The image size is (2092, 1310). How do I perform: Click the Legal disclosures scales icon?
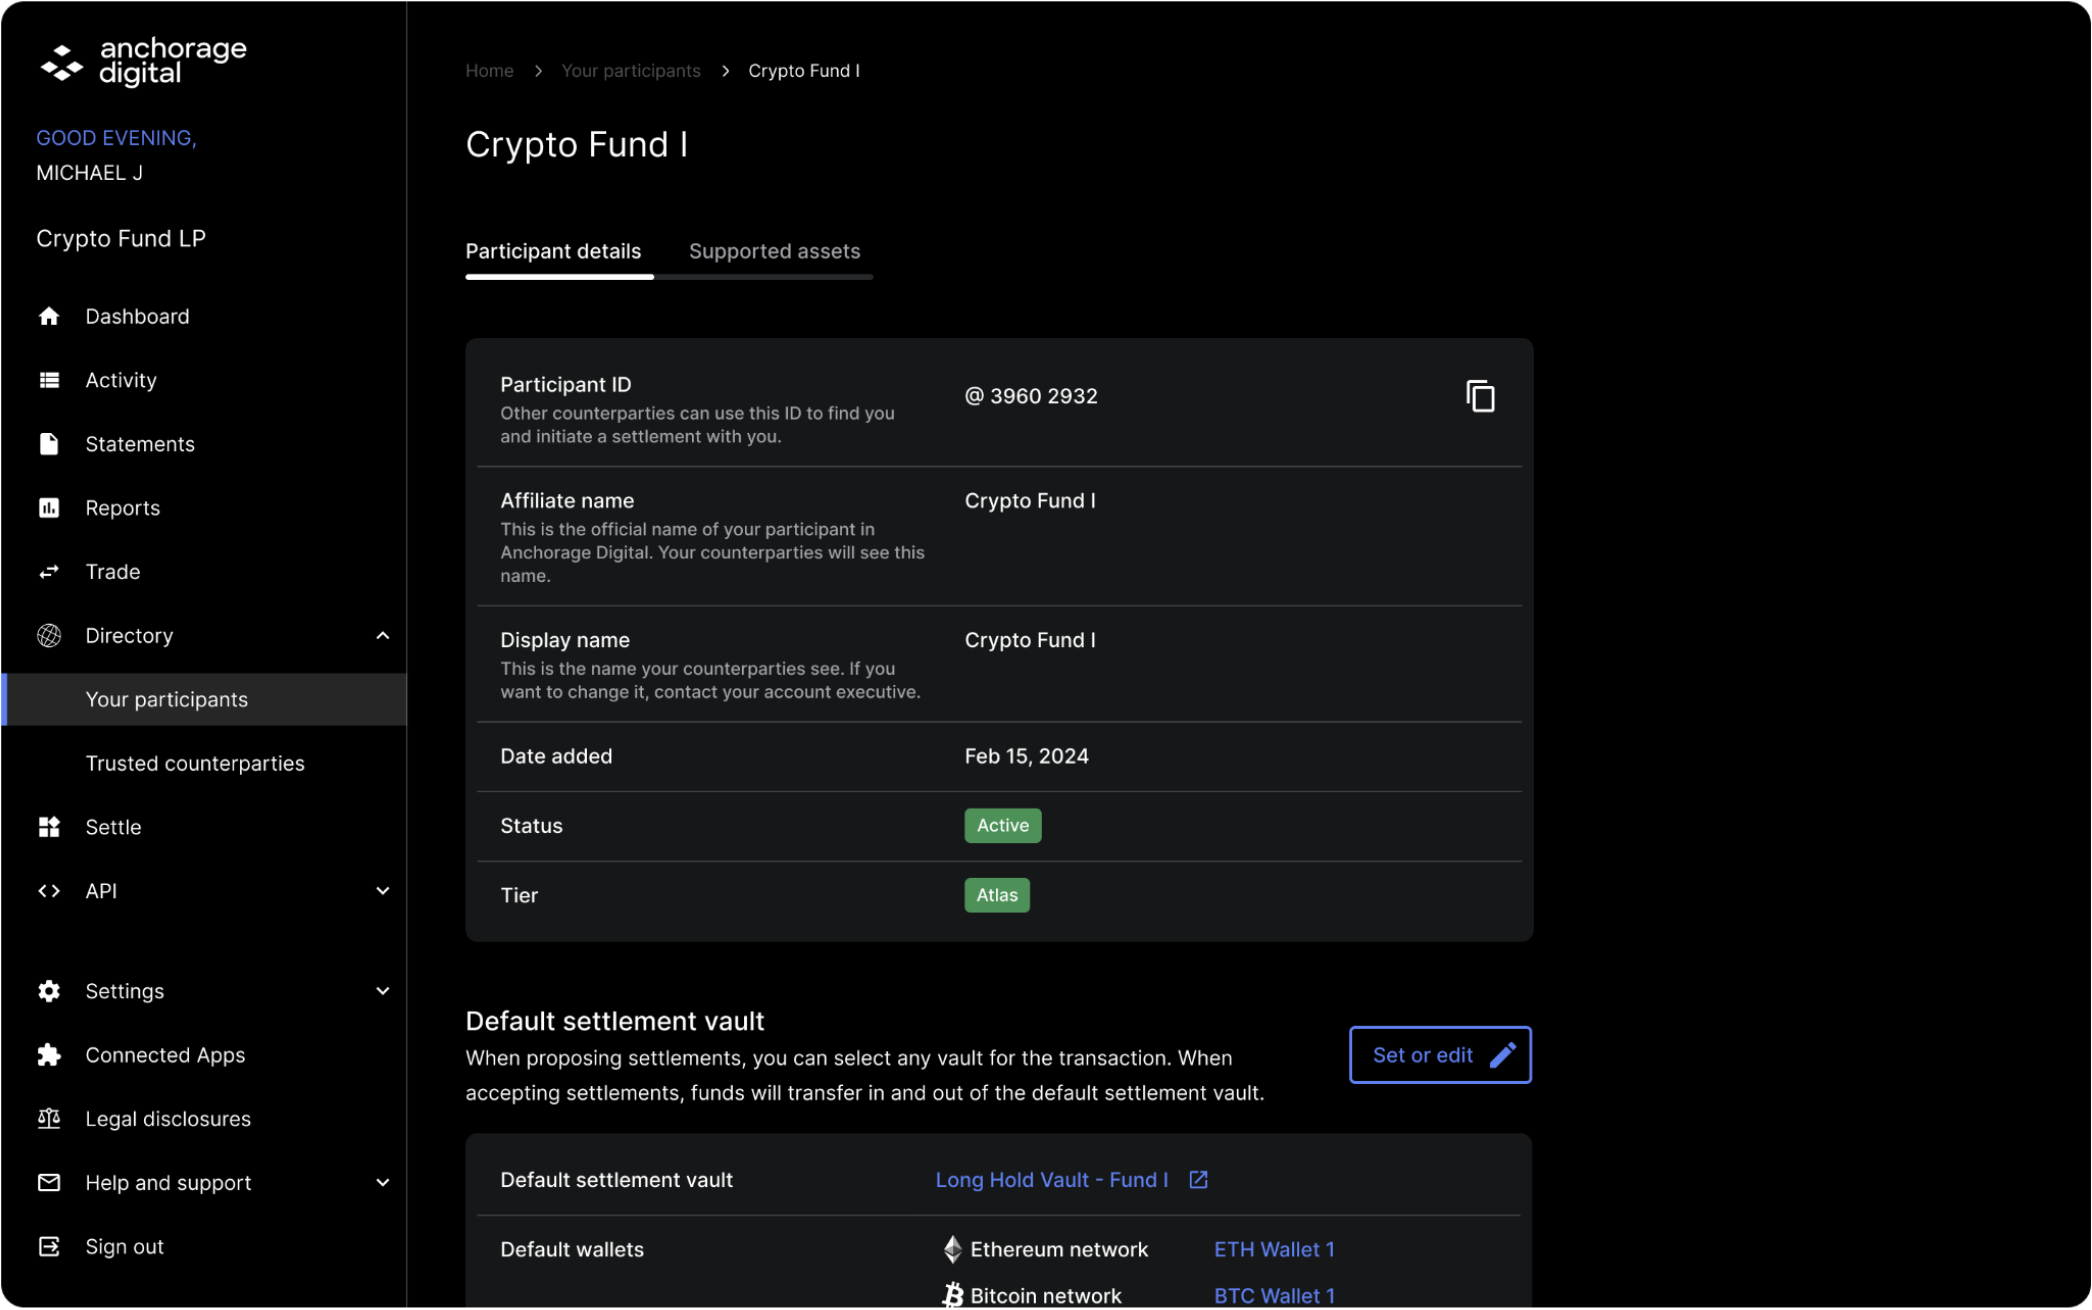(49, 1120)
